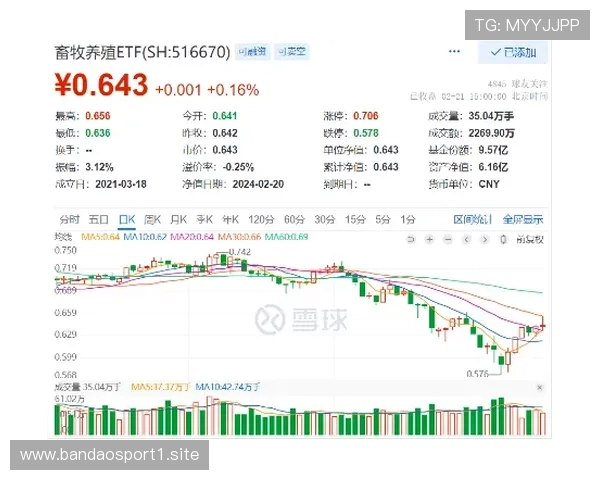
Task: Click the last candlestick on the K chart
Action: click(543, 325)
